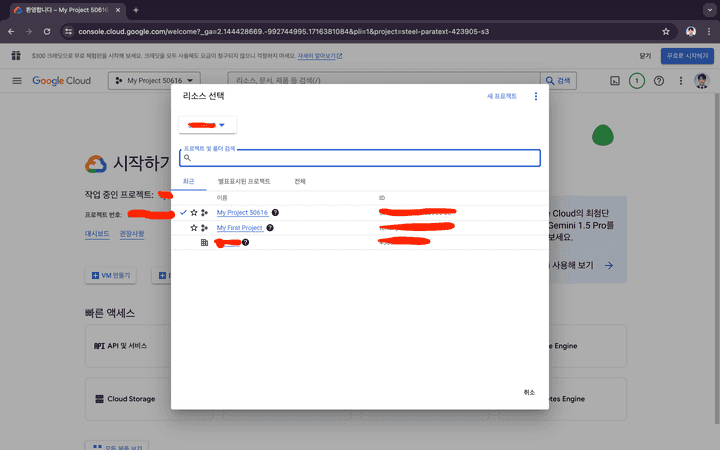Switch to the 전체 tab
The width and height of the screenshot is (720, 450).
tap(300, 182)
